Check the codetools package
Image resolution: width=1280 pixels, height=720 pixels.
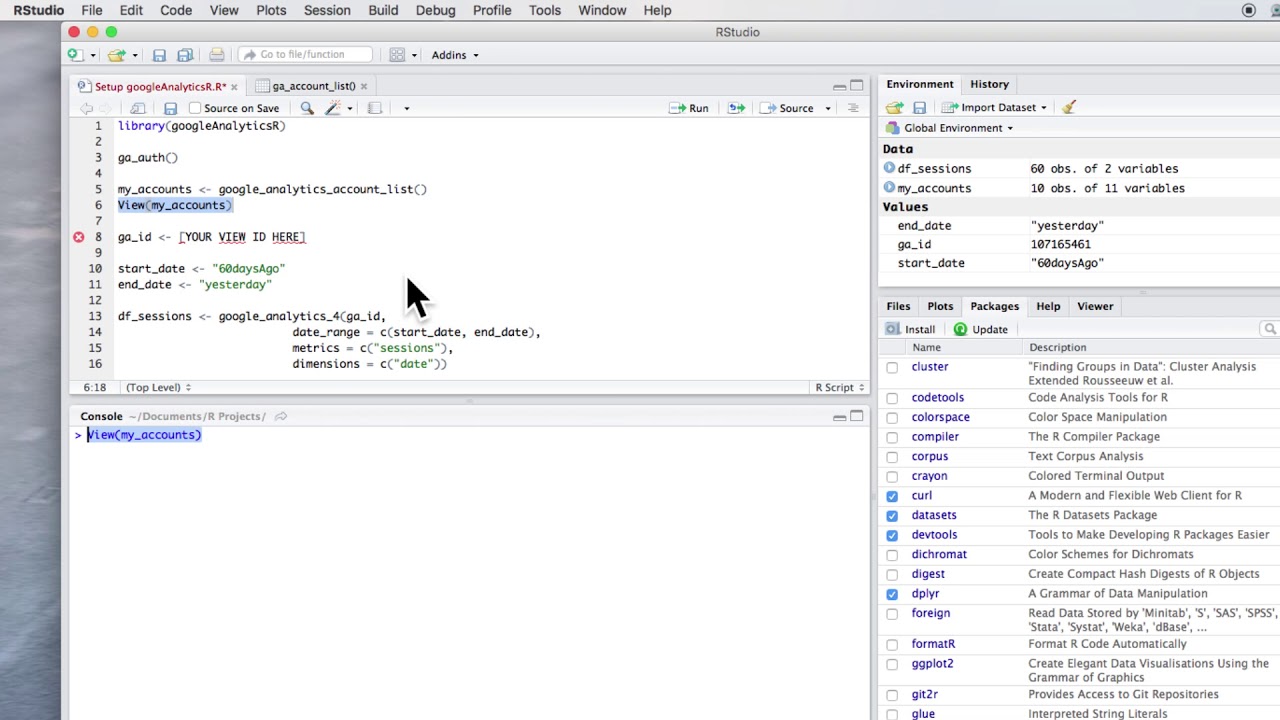[892, 398]
